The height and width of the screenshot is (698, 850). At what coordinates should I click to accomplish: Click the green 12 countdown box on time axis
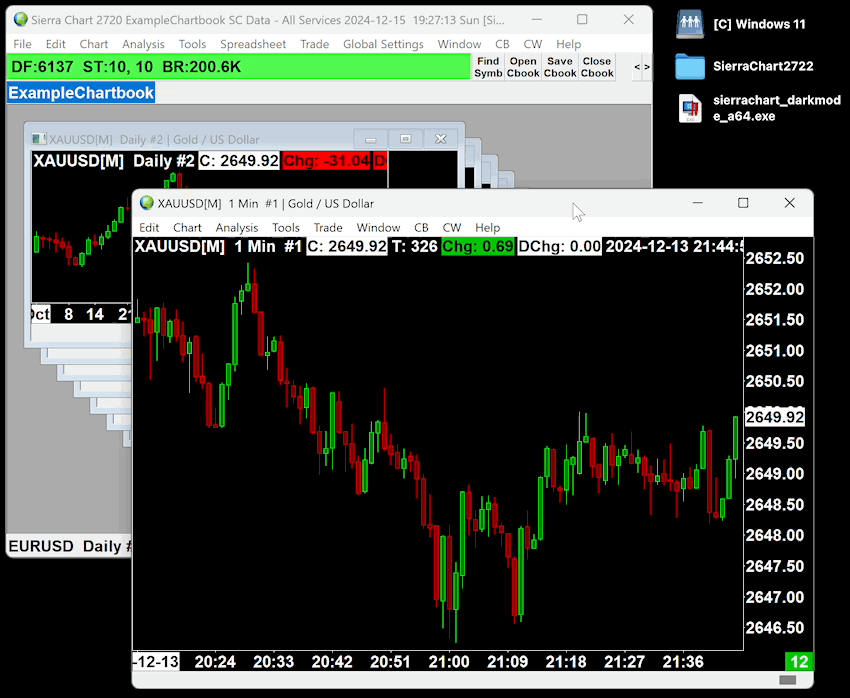(x=800, y=662)
